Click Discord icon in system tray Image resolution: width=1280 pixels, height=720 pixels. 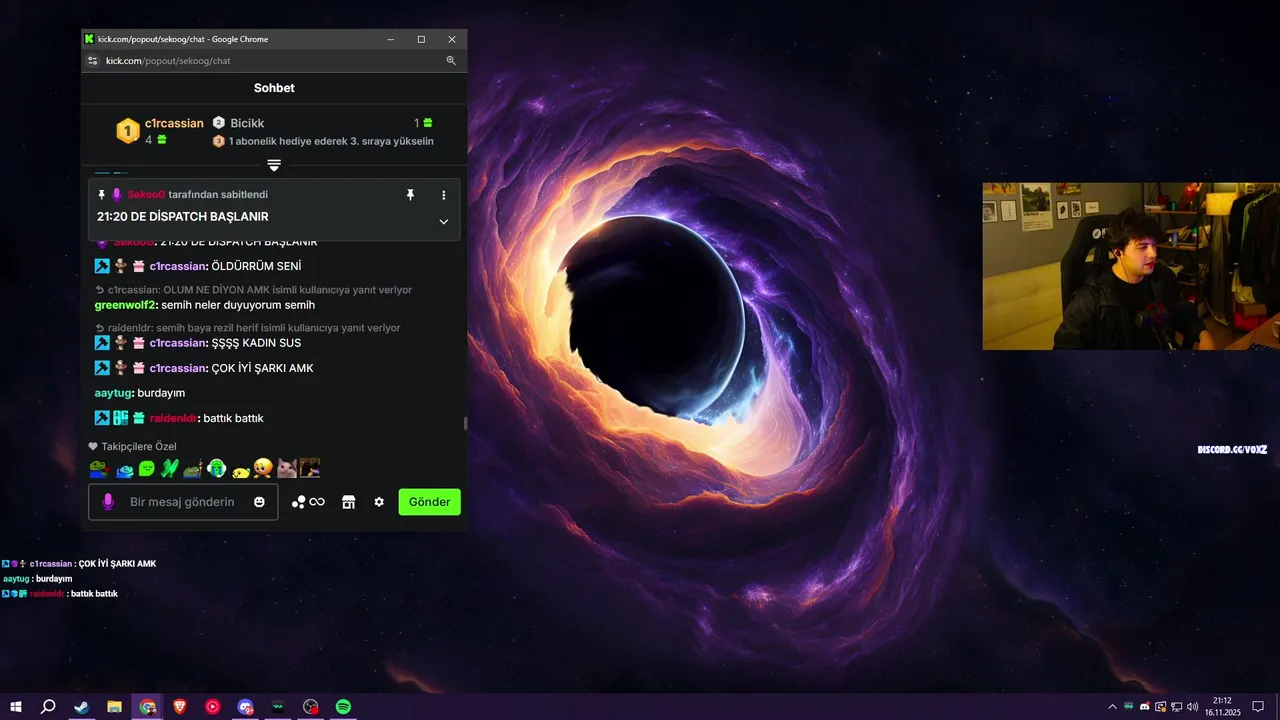point(1145,707)
